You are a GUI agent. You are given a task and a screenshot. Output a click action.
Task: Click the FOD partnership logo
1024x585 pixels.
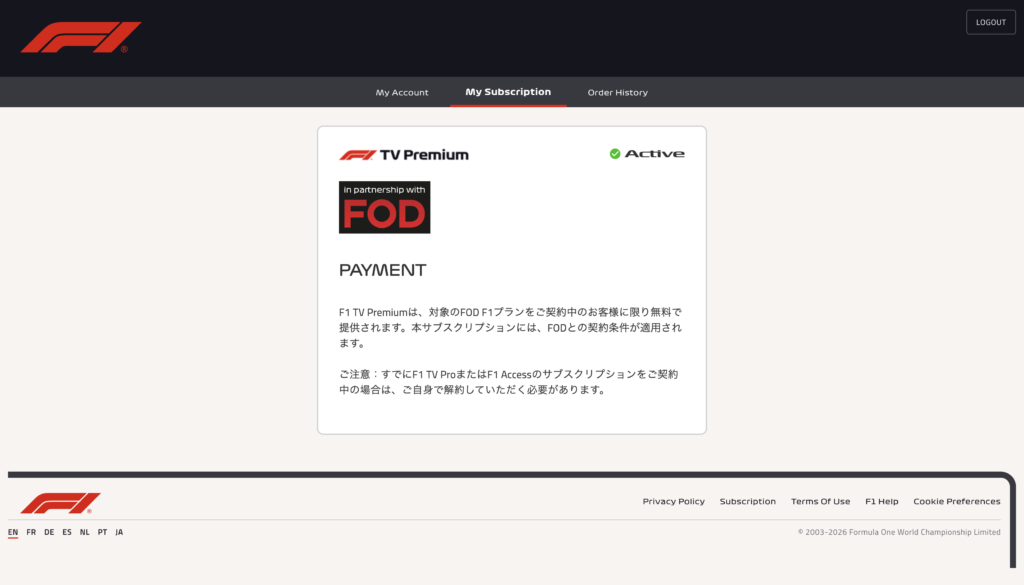click(x=384, y=207)
